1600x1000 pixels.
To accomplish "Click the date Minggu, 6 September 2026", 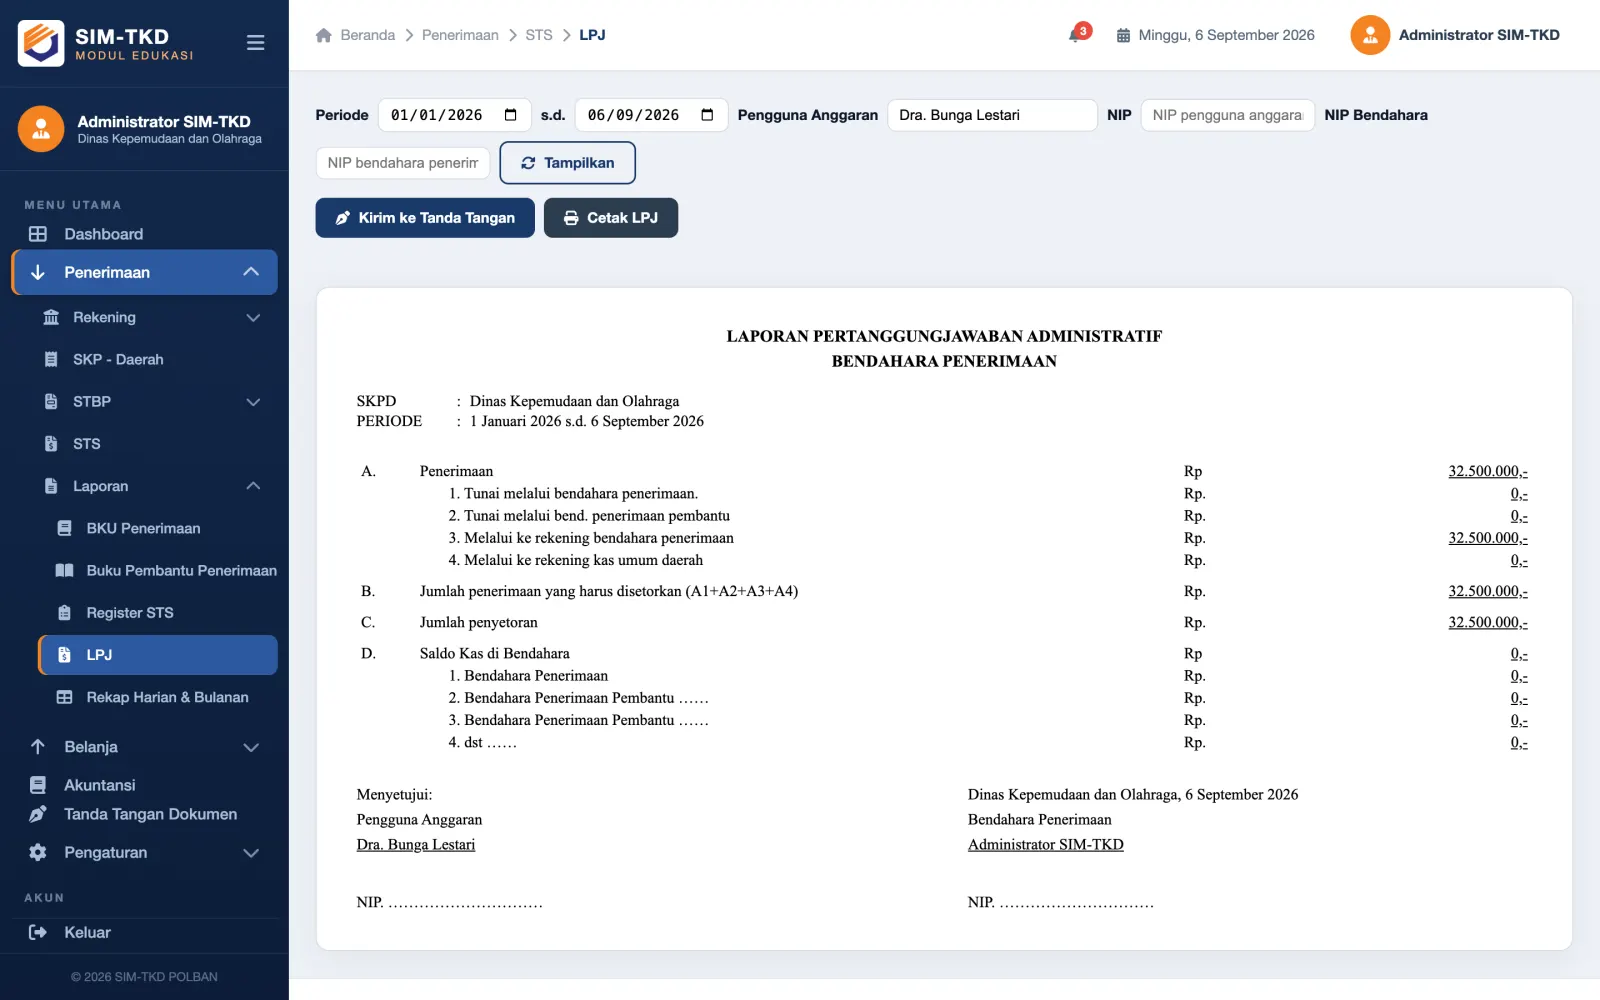I will tap(1226, 35).
